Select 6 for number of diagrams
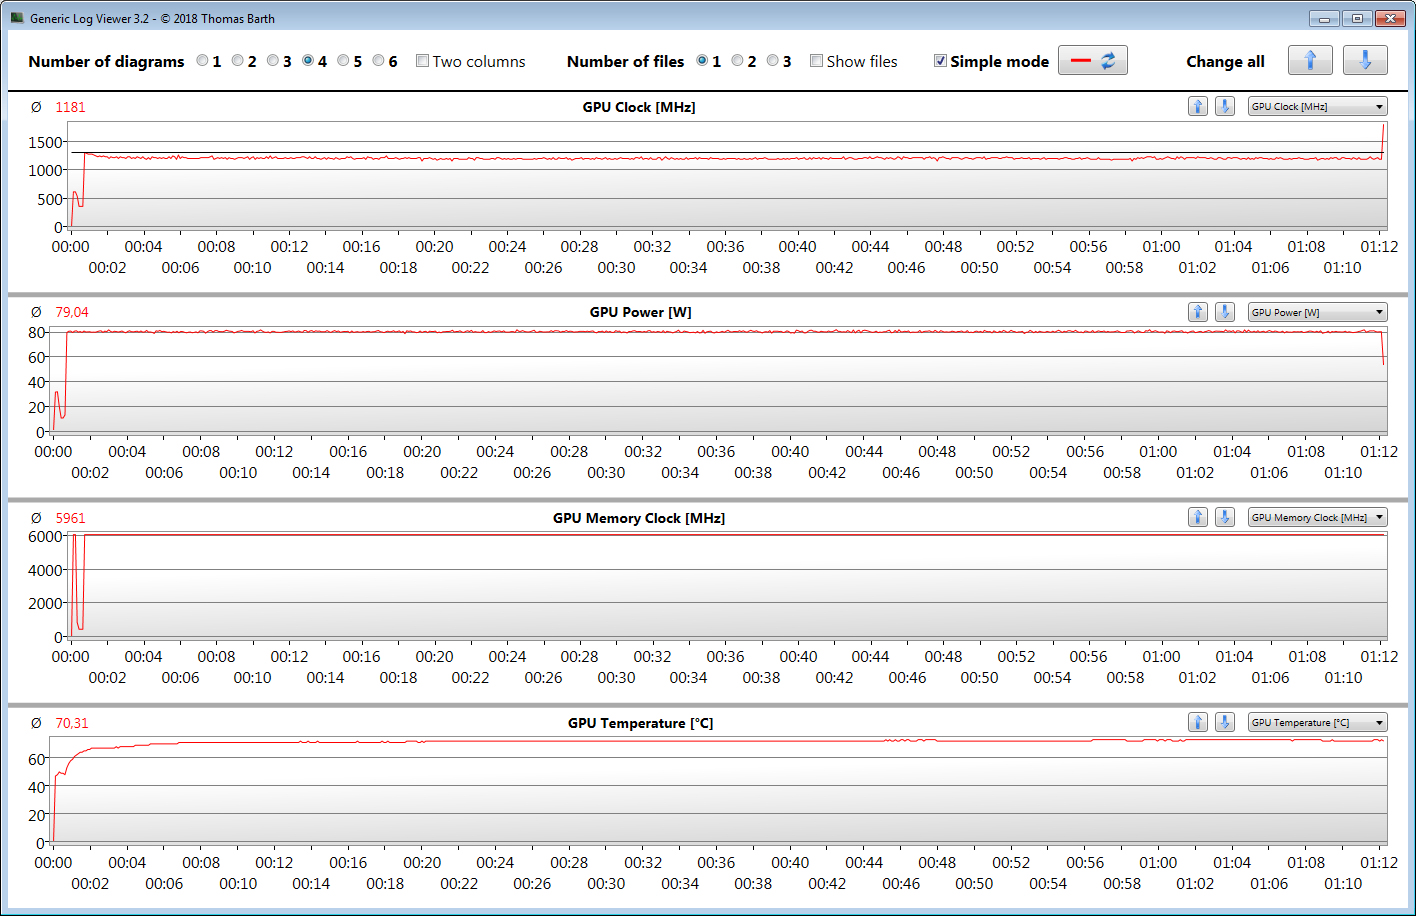Viewport: 1416px width, 916px height. pyautogui.click(x=379, y=61)
